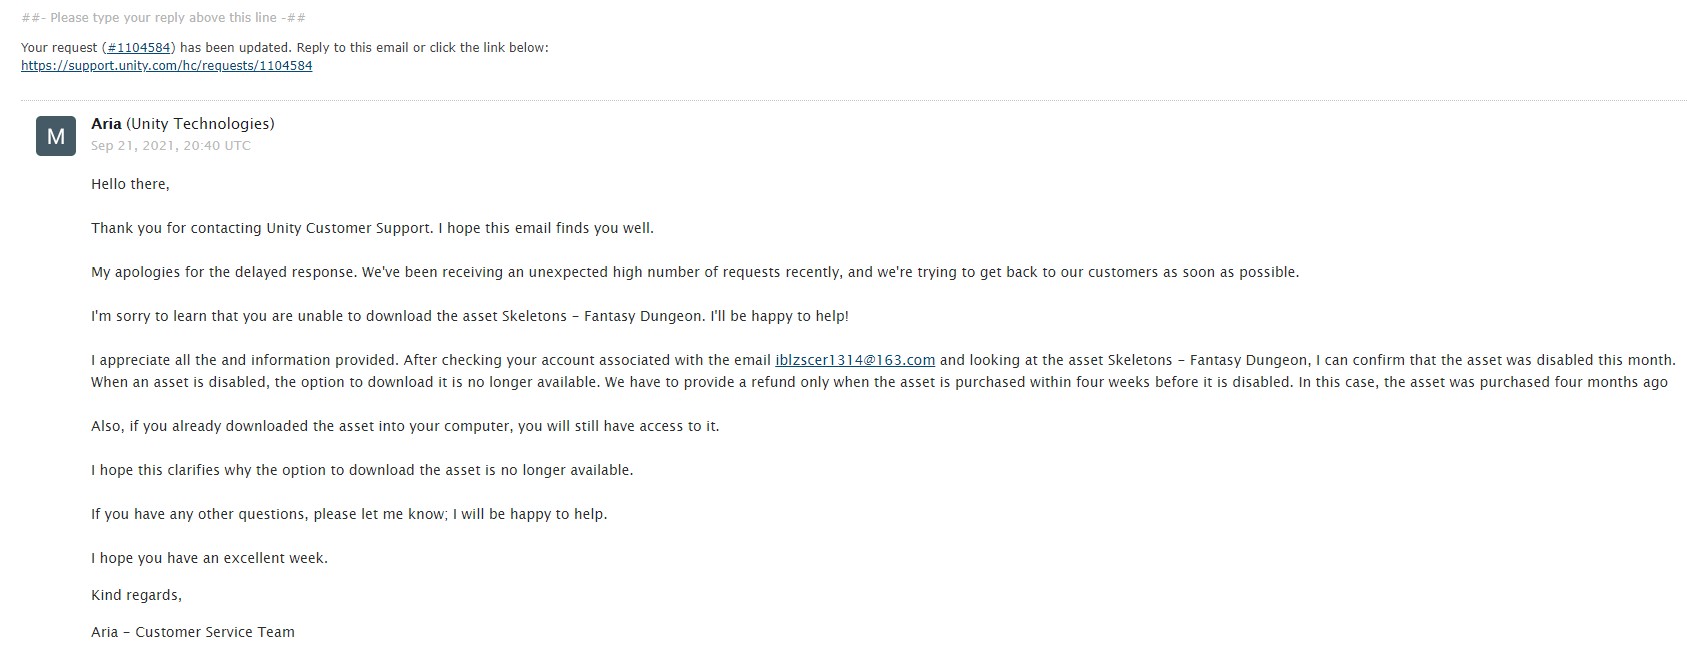This screenshot has height=658, width=1687.
Task: Click the 'I hope you have an excellent week' line
Action: click(x=209, y=558)
